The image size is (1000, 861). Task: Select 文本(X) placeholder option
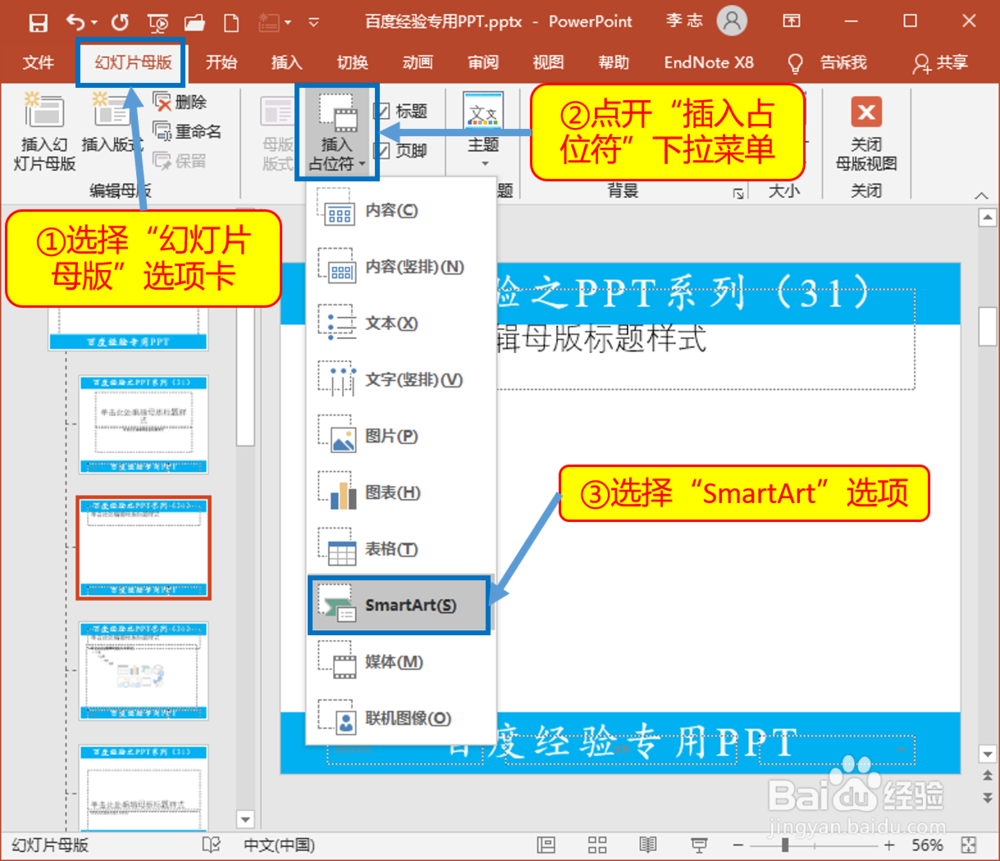click(x=401, y=323)
